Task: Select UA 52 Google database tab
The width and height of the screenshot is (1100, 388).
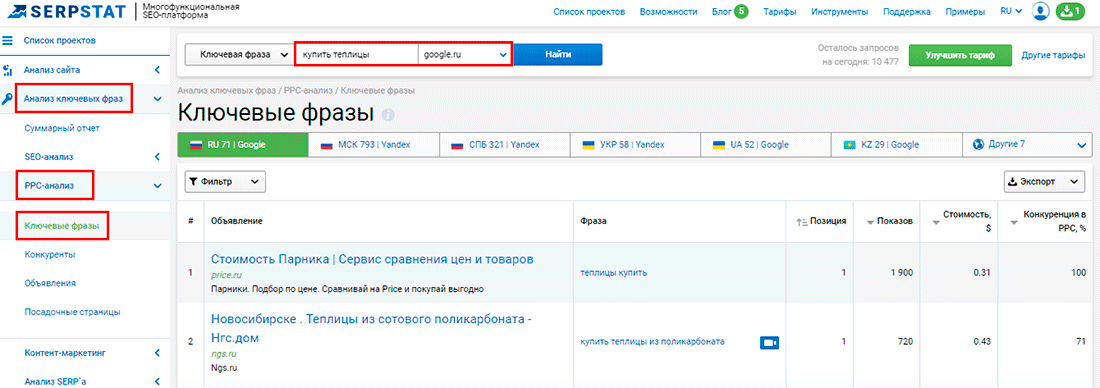Action: 766,145
